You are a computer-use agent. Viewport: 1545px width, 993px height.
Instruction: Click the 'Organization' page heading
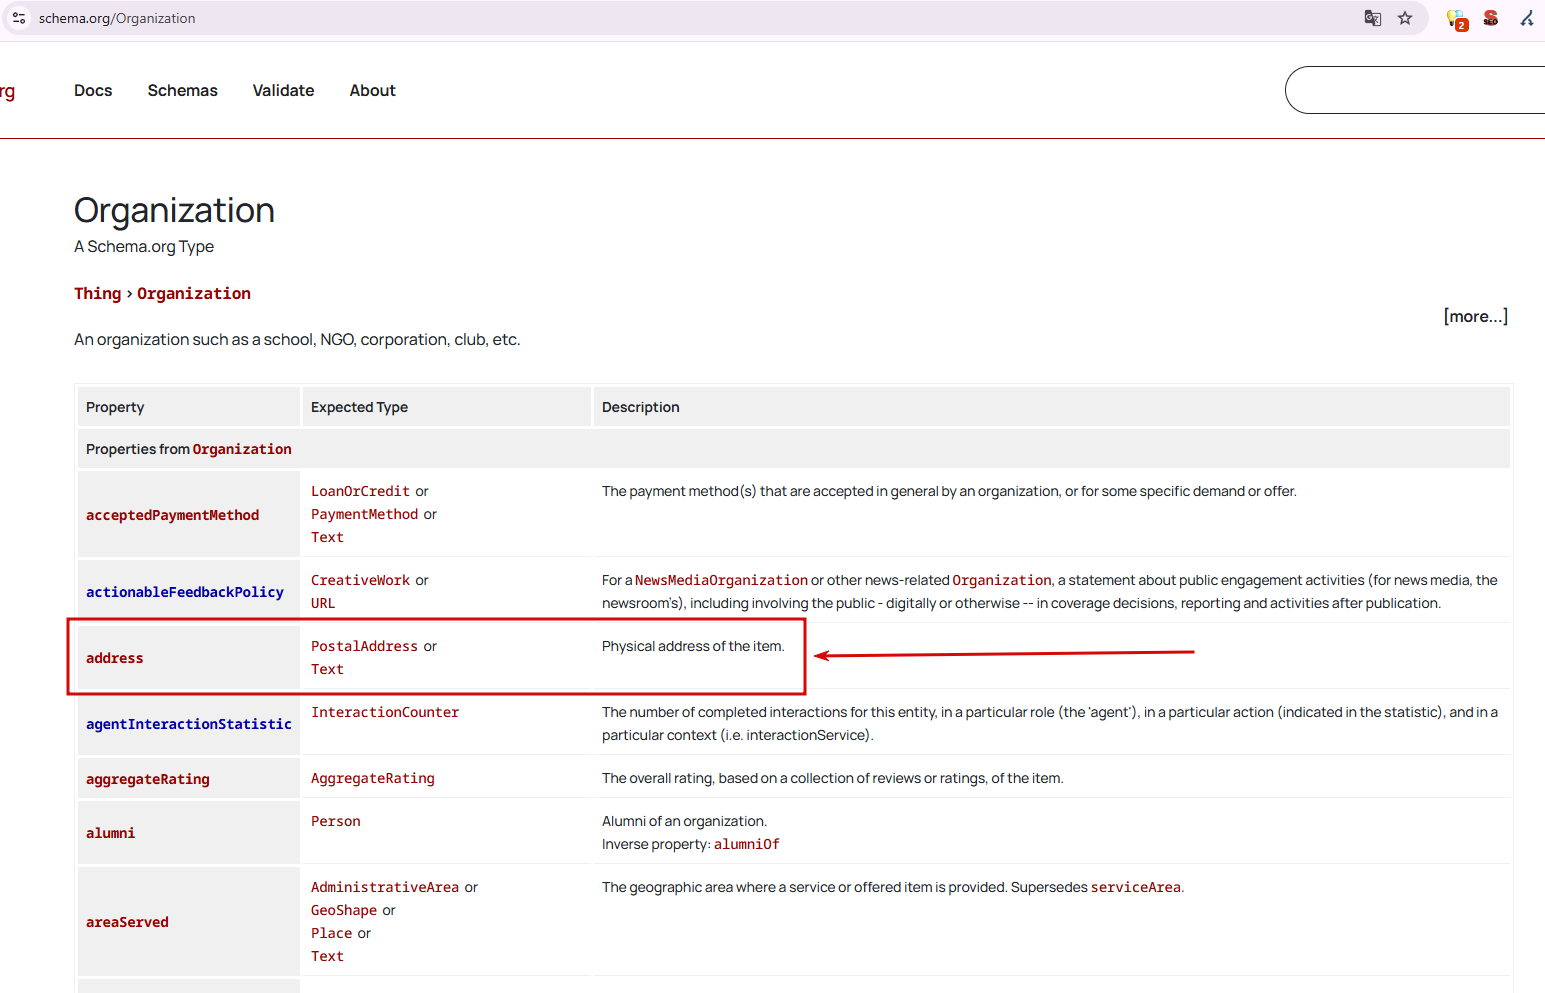[x=174, y=210]
